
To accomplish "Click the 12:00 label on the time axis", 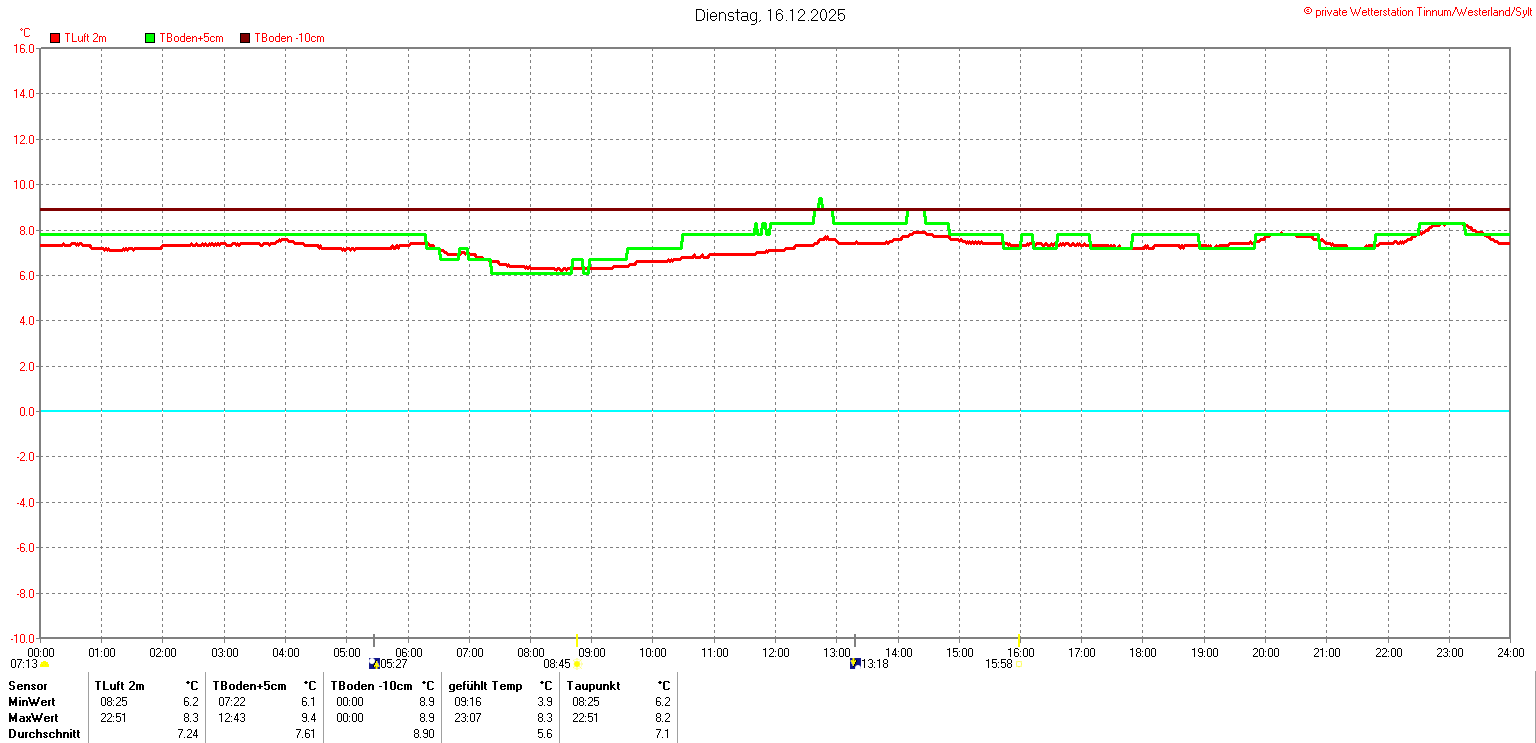I will pos(775,653).
